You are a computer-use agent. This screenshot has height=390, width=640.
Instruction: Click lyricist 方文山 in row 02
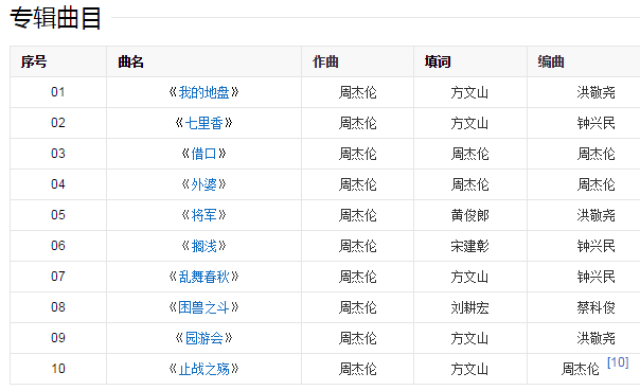click(470, 123)
